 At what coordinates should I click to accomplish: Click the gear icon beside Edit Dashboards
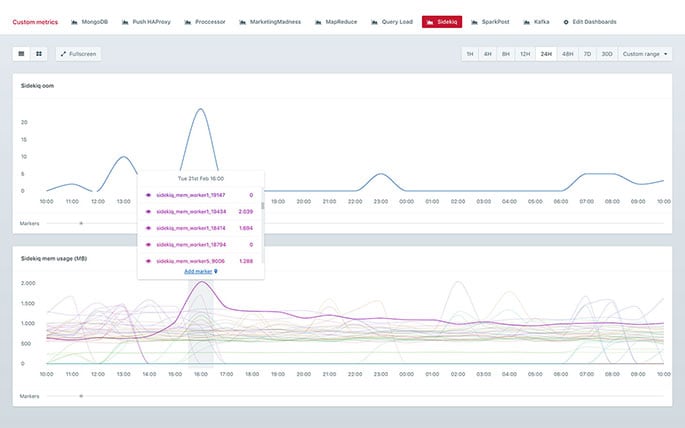(566, 21)
